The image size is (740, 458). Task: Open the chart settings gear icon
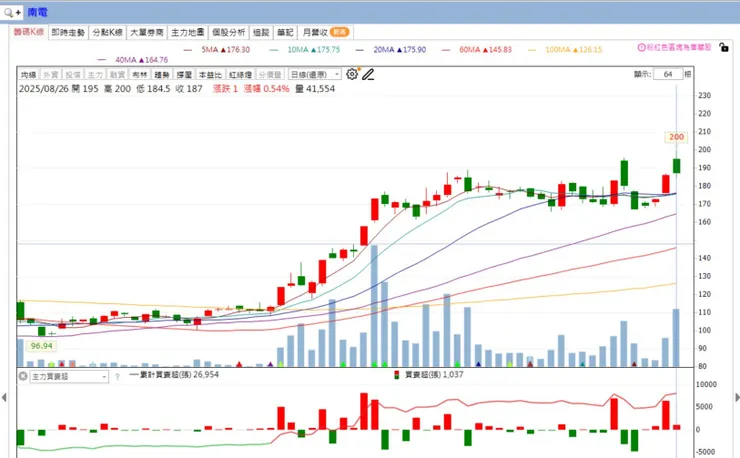(x=352, y=74)
